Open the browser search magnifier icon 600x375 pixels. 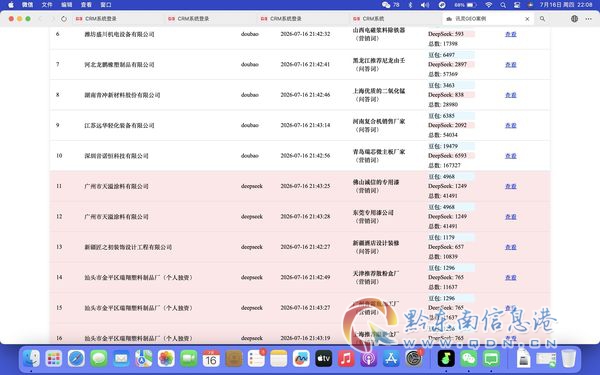tap(542, 19)
